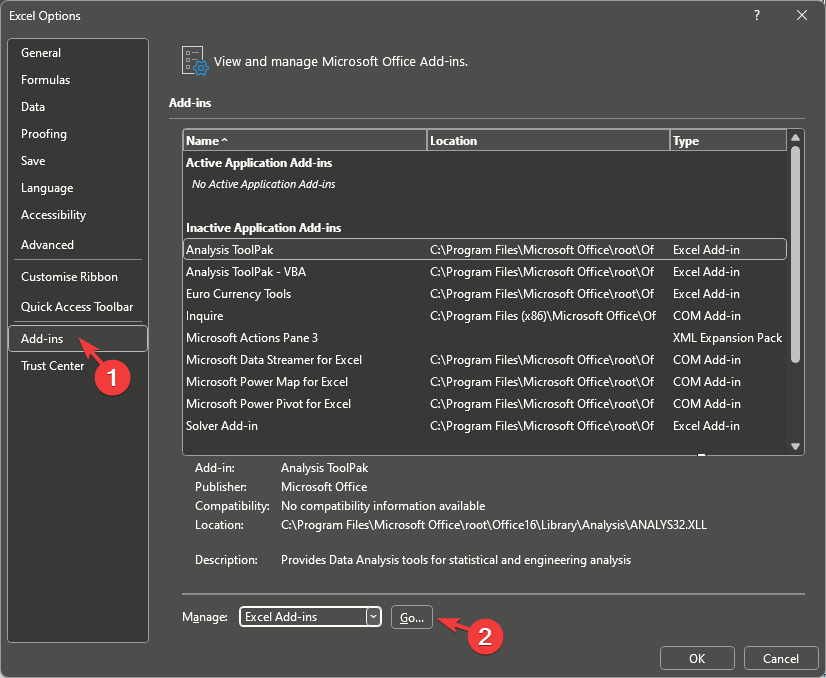Select the Solver Add-in row
Screen dimensions: 826x678
pos(485,426)
